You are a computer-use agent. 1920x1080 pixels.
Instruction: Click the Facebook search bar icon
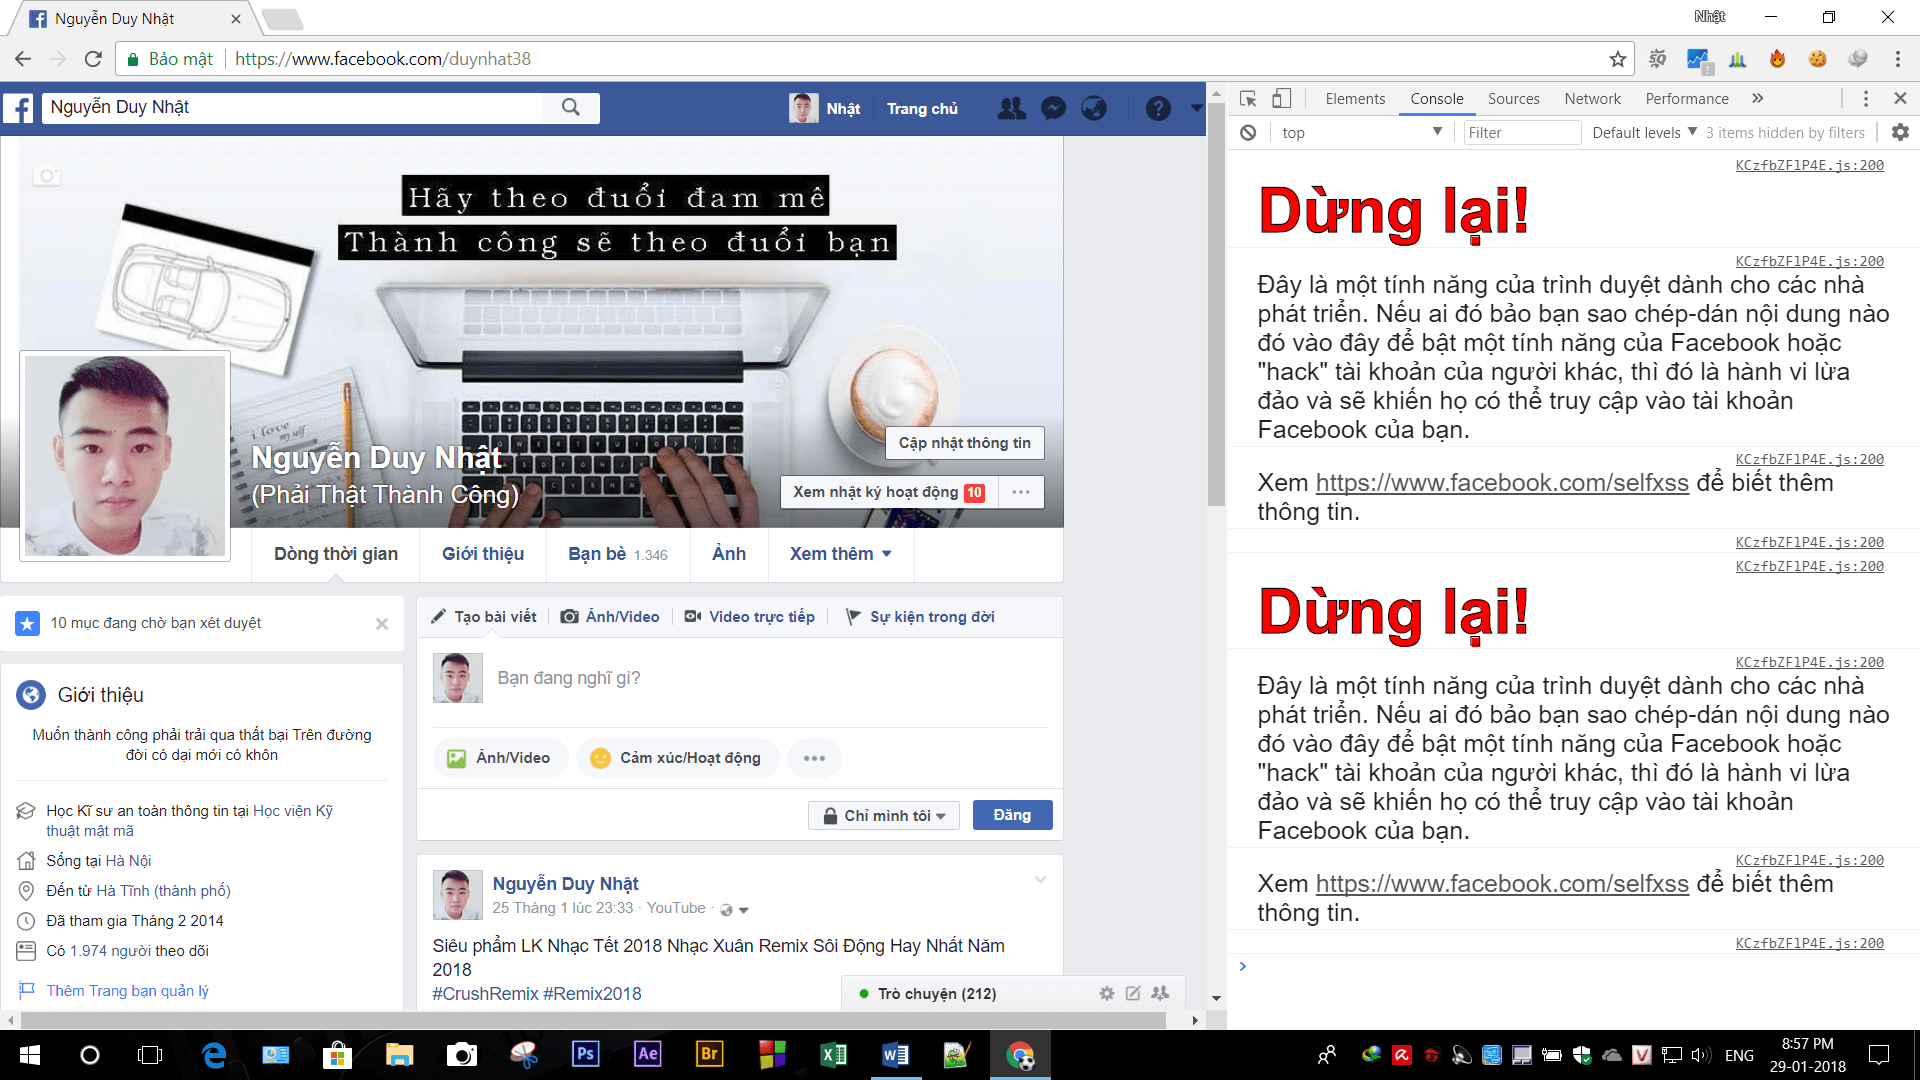tap(570, 107)
